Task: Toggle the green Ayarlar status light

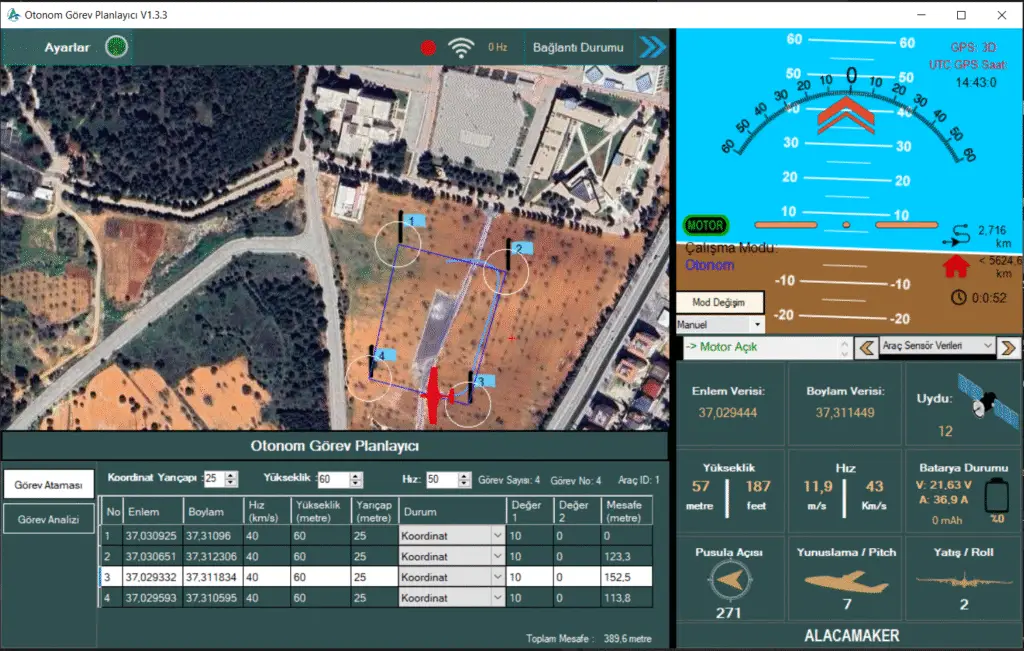Action: point(116,47)
